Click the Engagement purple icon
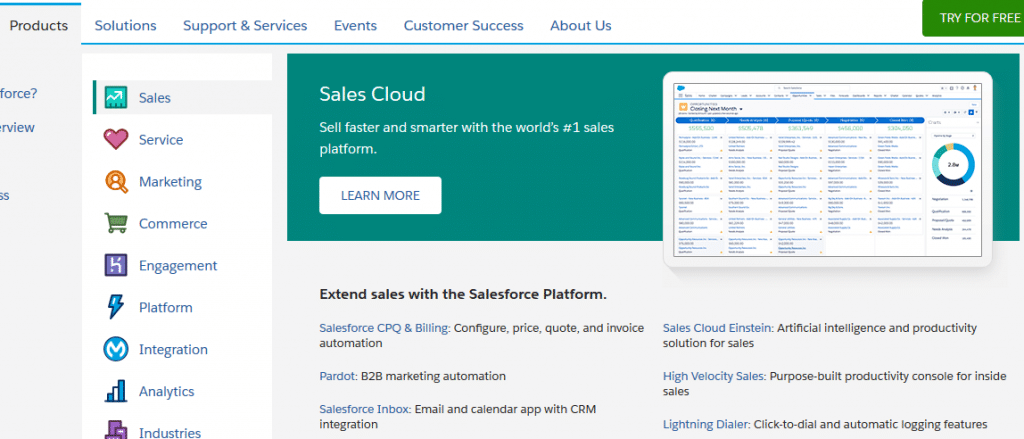1024x439 pixels. pyautogui.click(x=116, y=266)
